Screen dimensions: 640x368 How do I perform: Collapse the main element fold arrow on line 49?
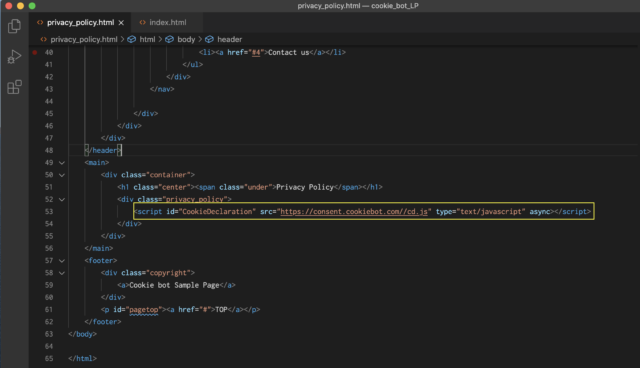[62, 162]
